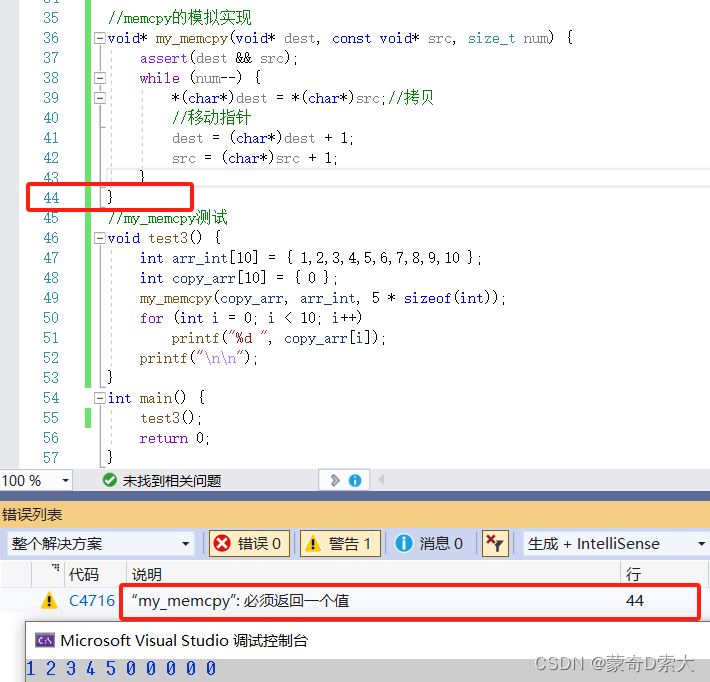The width and height of the screenshot is (710, 682).
Task: Open the 100 % zoom level dropdown
Action: (36, 480)
